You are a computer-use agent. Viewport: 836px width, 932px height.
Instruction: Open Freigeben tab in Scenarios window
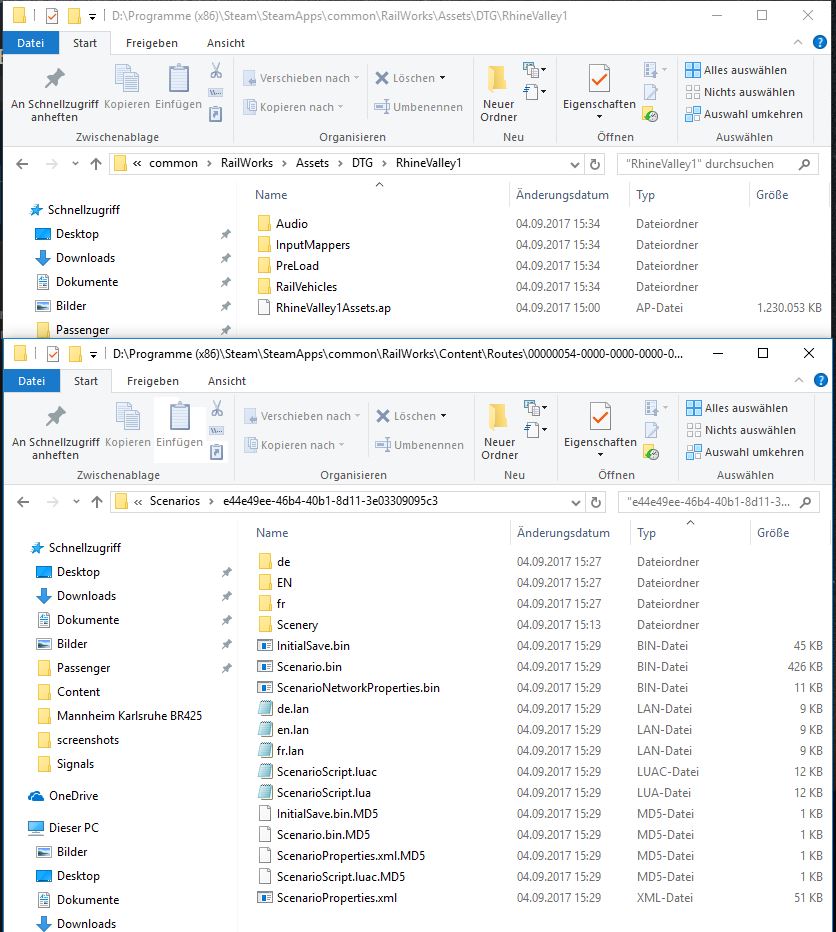(153, 381)
